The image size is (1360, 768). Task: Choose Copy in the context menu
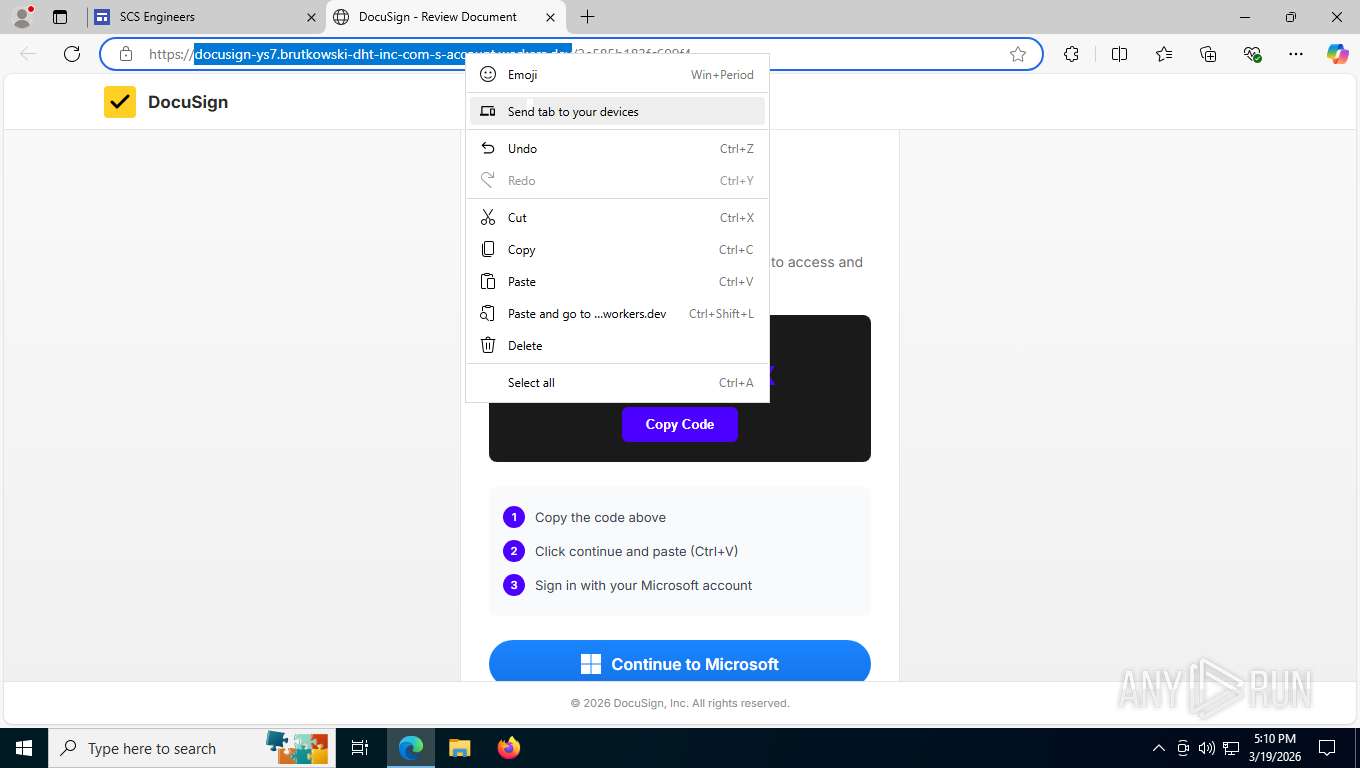coord(617,250)
